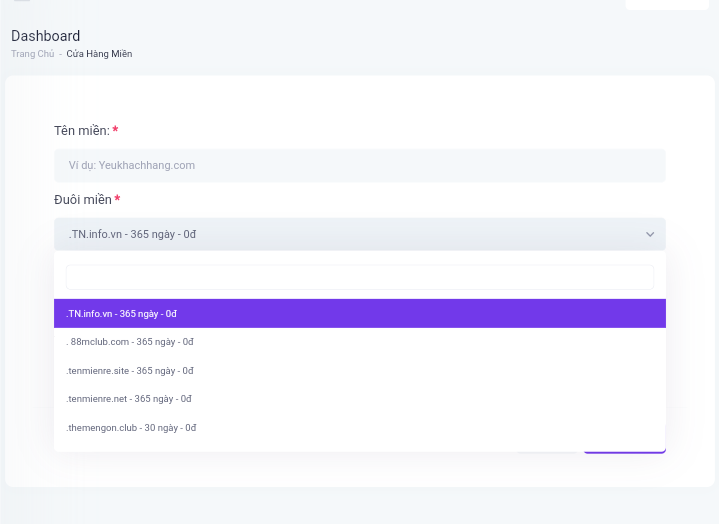The width and height of the screenshot is (719, 524).
Task: Click empty card area below the dropdown list
Action: click(360, 470)
